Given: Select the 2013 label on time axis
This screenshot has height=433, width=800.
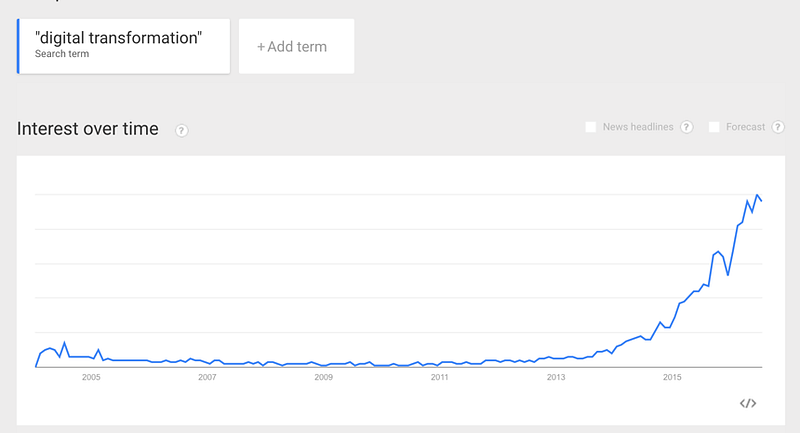Looking at the screenshot, I should (x=556, y=377).
